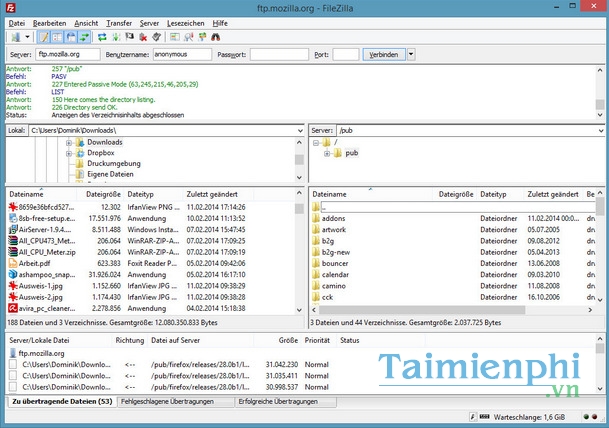Select the avira_pc_cleaner application icon
The width and height of the screenshot is (609, 428).
click(x=13, y=308)
